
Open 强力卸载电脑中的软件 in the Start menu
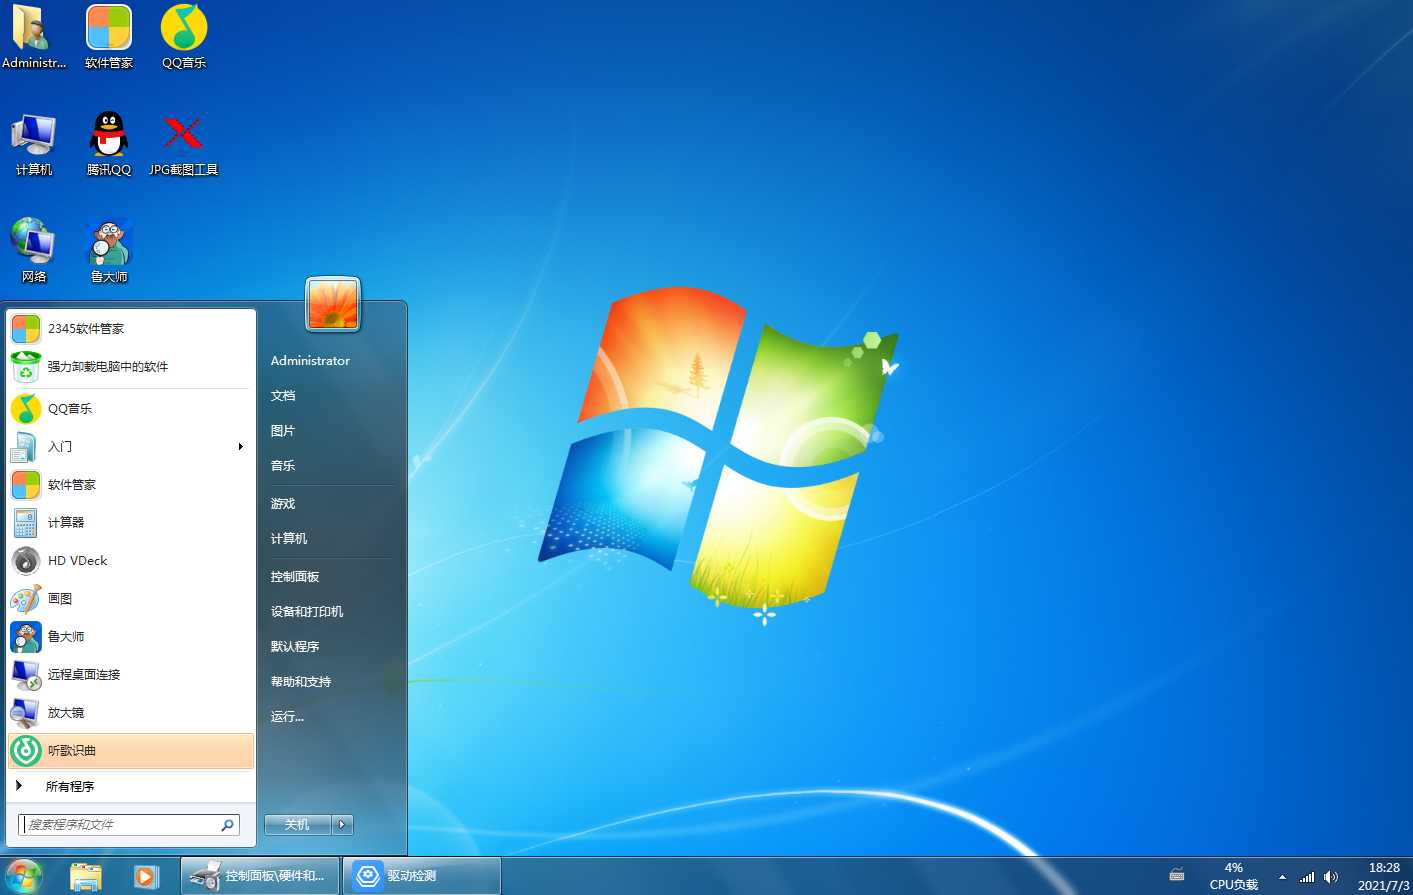pos(130,367)
